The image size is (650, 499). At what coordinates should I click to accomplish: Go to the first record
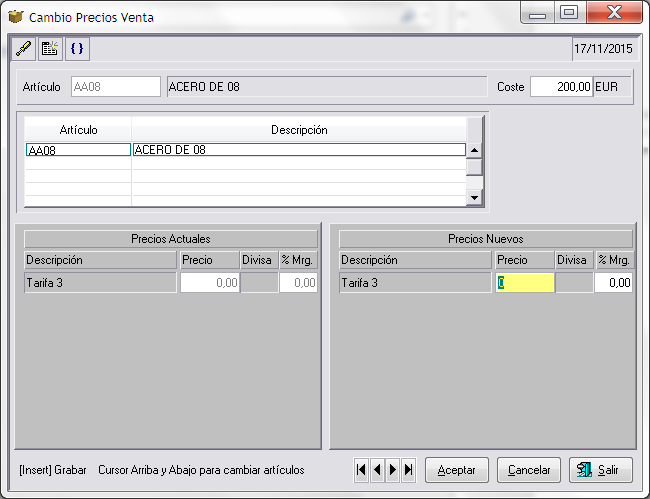[x=361, y=470]
